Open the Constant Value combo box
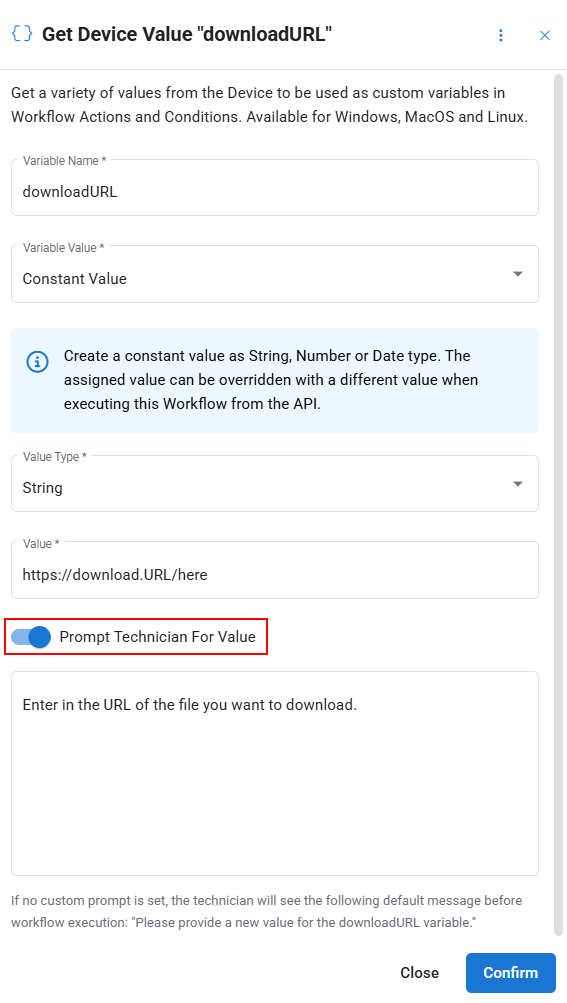567x1003 pixels. 275,274
